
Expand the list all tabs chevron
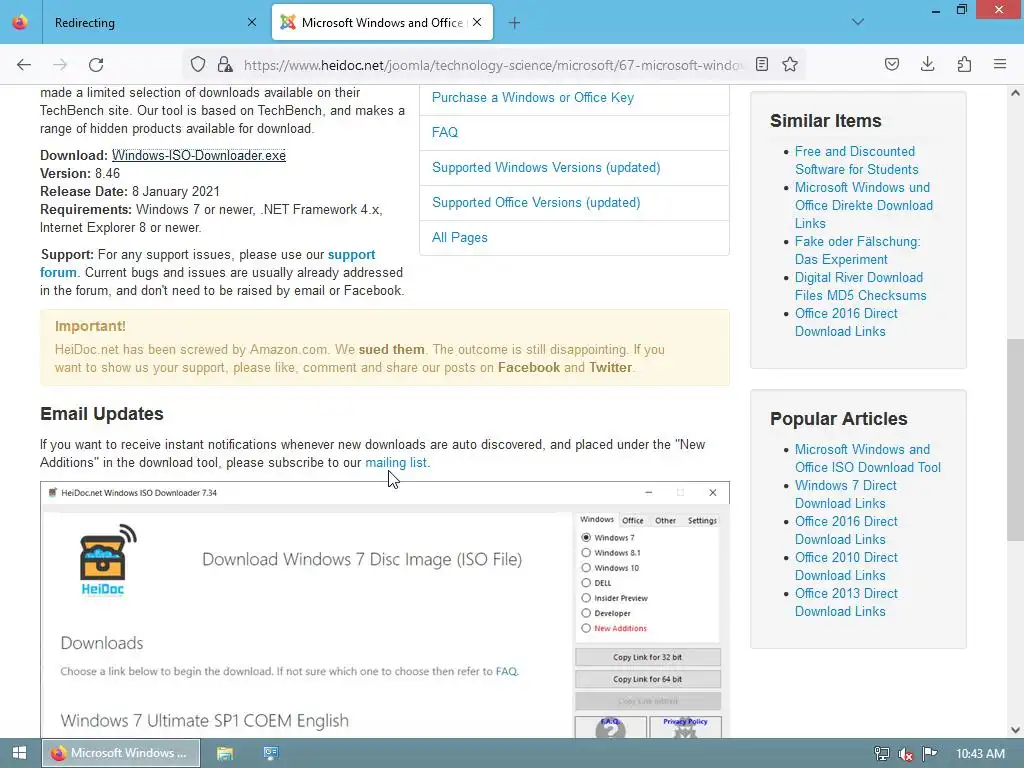point(857,22)
